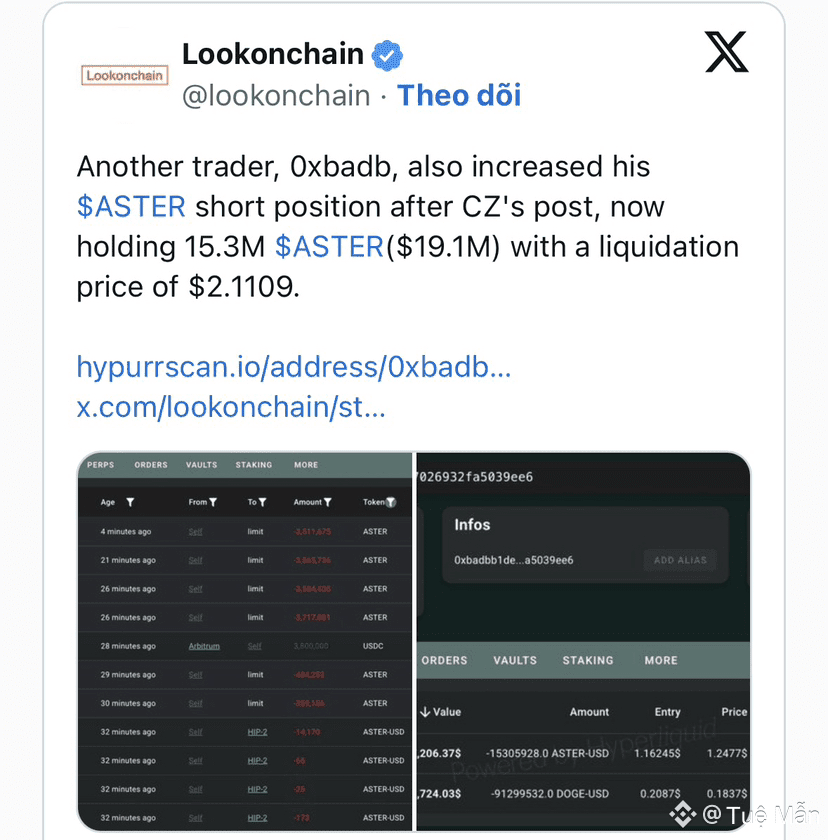Click the Amount column filter icon

click(x=328, y=502)
